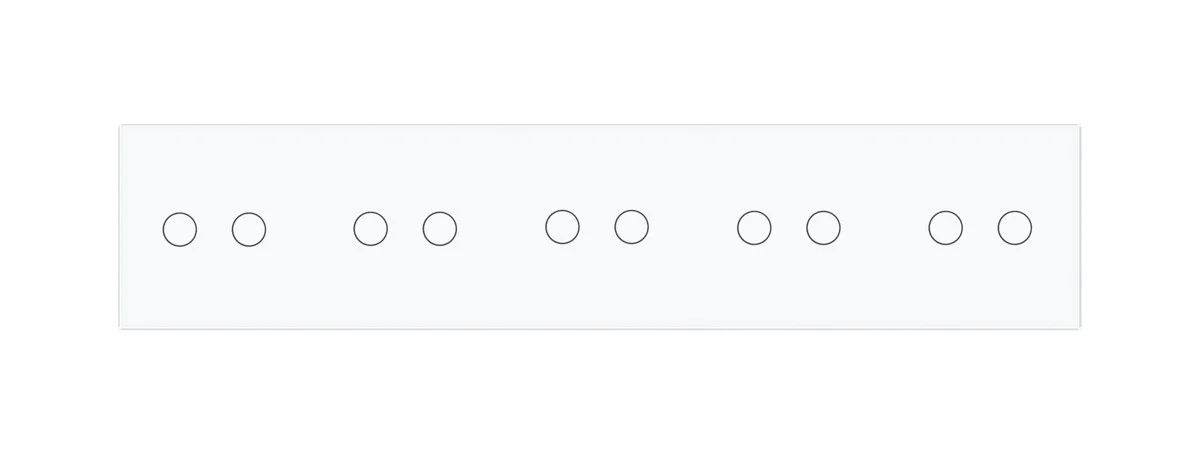1200x454 pixels.
Task: Toggle the rightmost touch circle on the panel
Action: pos(1015,228)
